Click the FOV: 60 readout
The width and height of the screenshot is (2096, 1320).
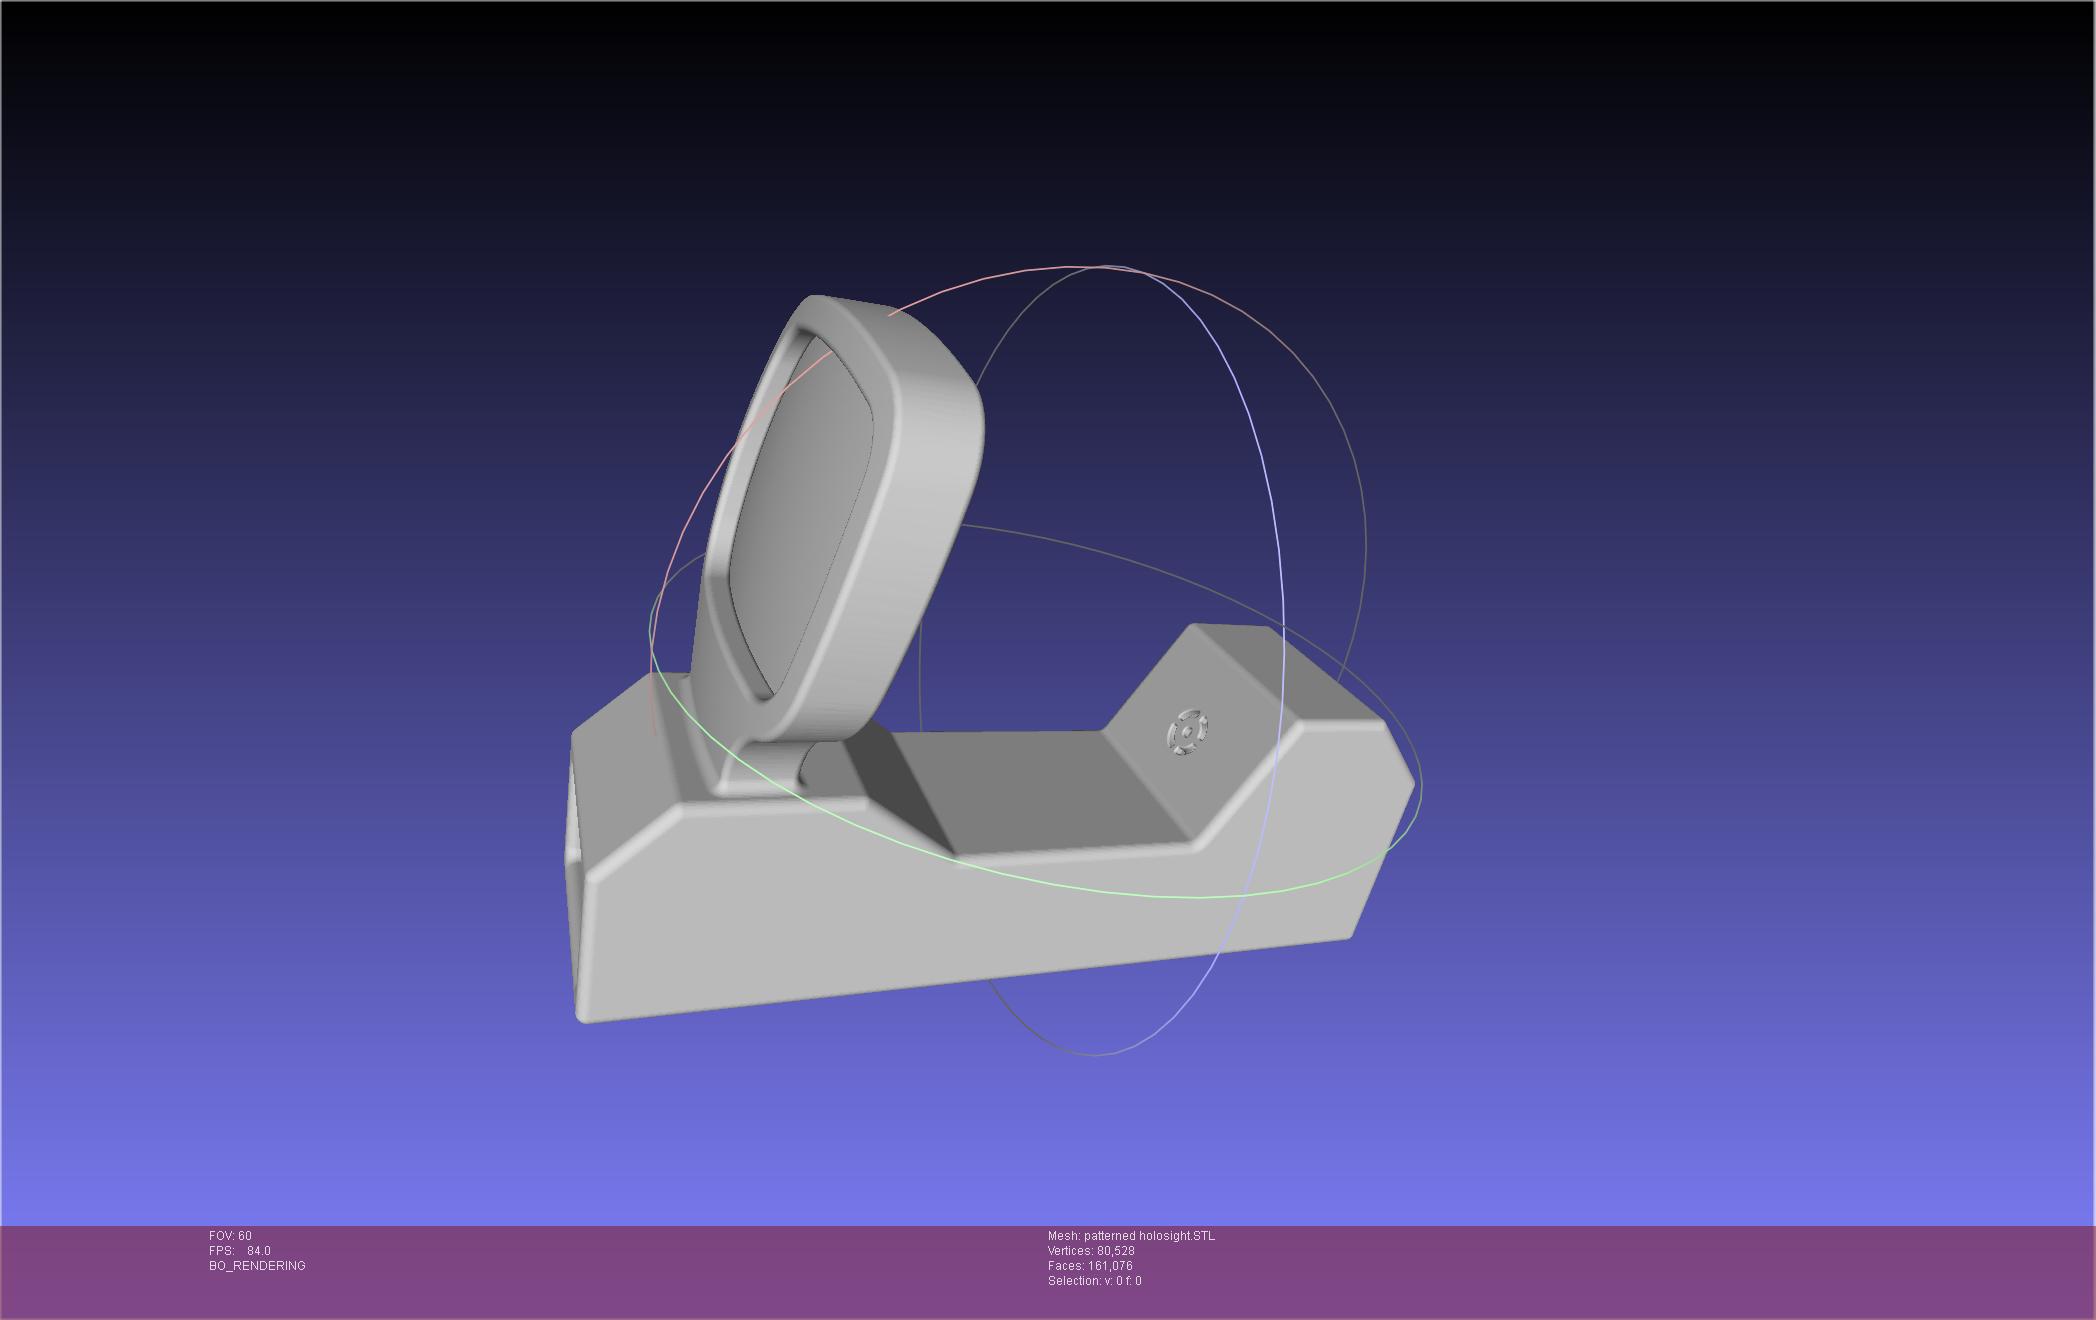pos(230,1236)
